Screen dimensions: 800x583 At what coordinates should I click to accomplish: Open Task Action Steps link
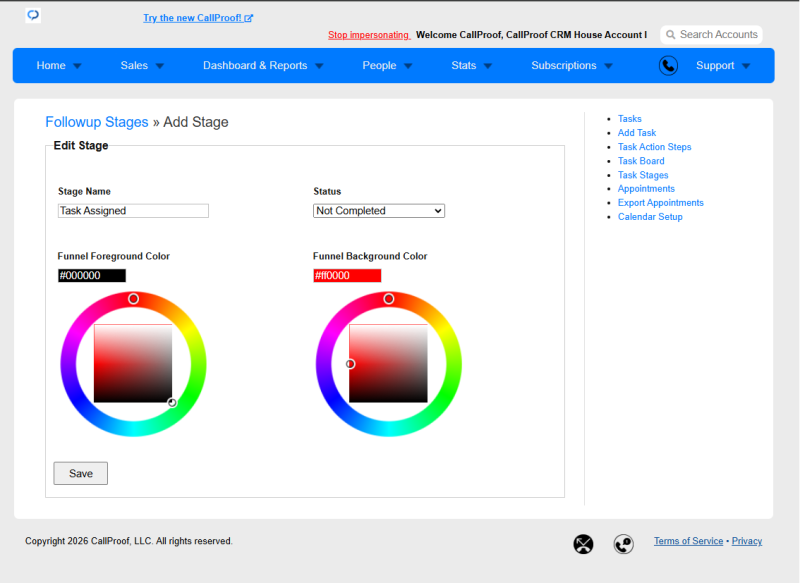(655, 147)
